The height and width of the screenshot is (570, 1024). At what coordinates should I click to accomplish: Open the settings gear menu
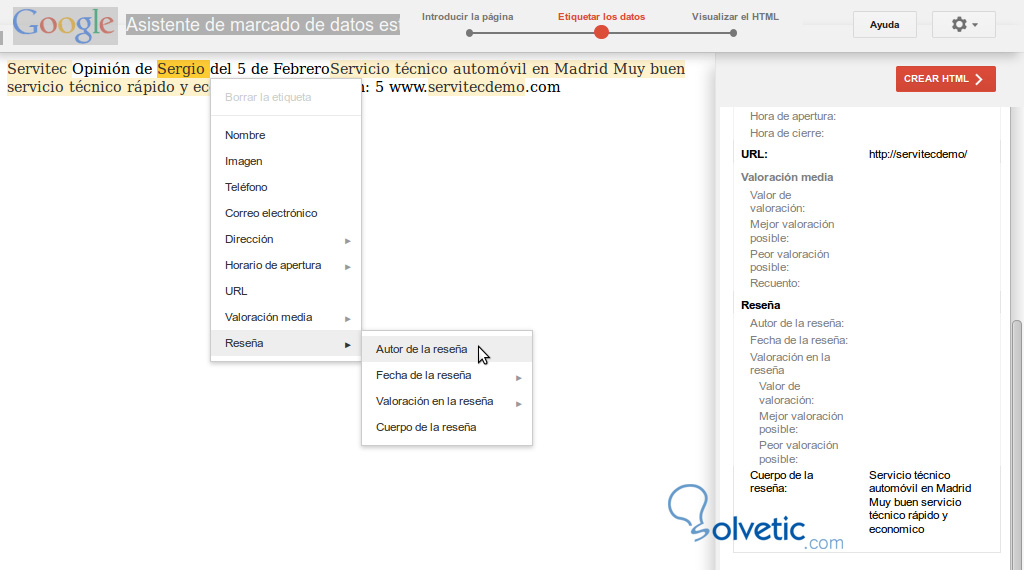964,25
